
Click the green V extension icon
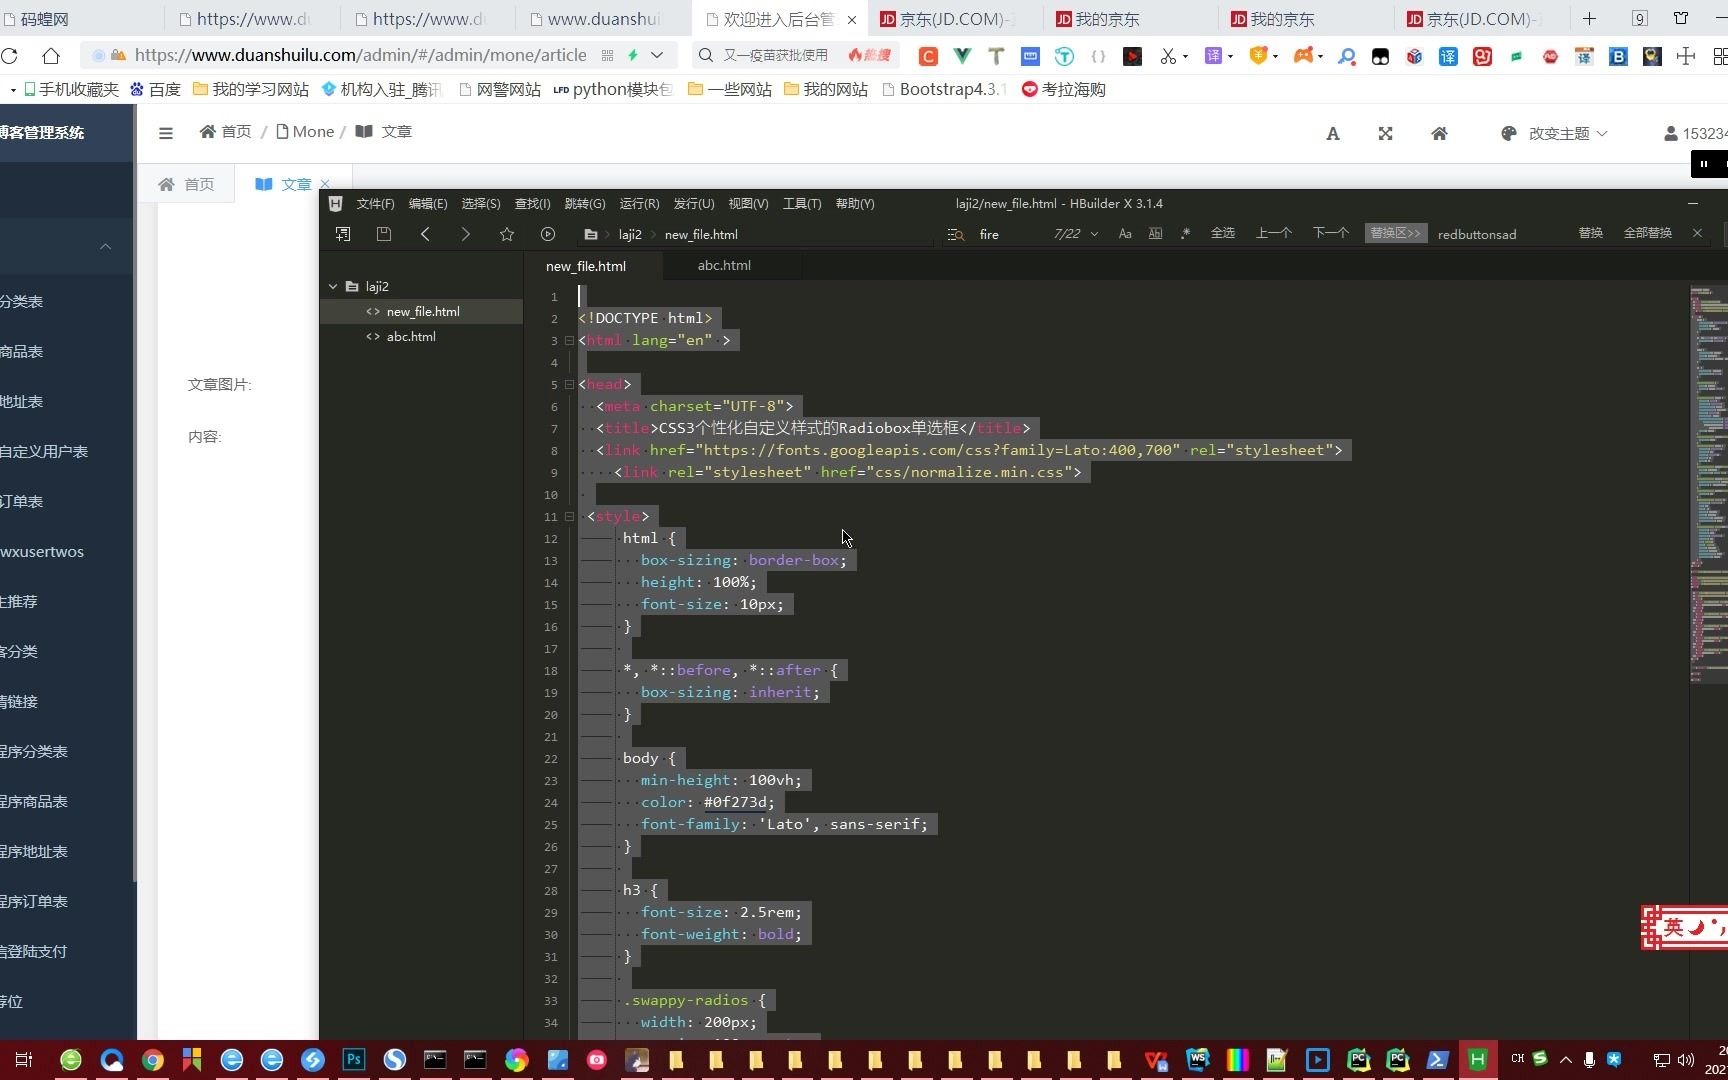(962, 56)
